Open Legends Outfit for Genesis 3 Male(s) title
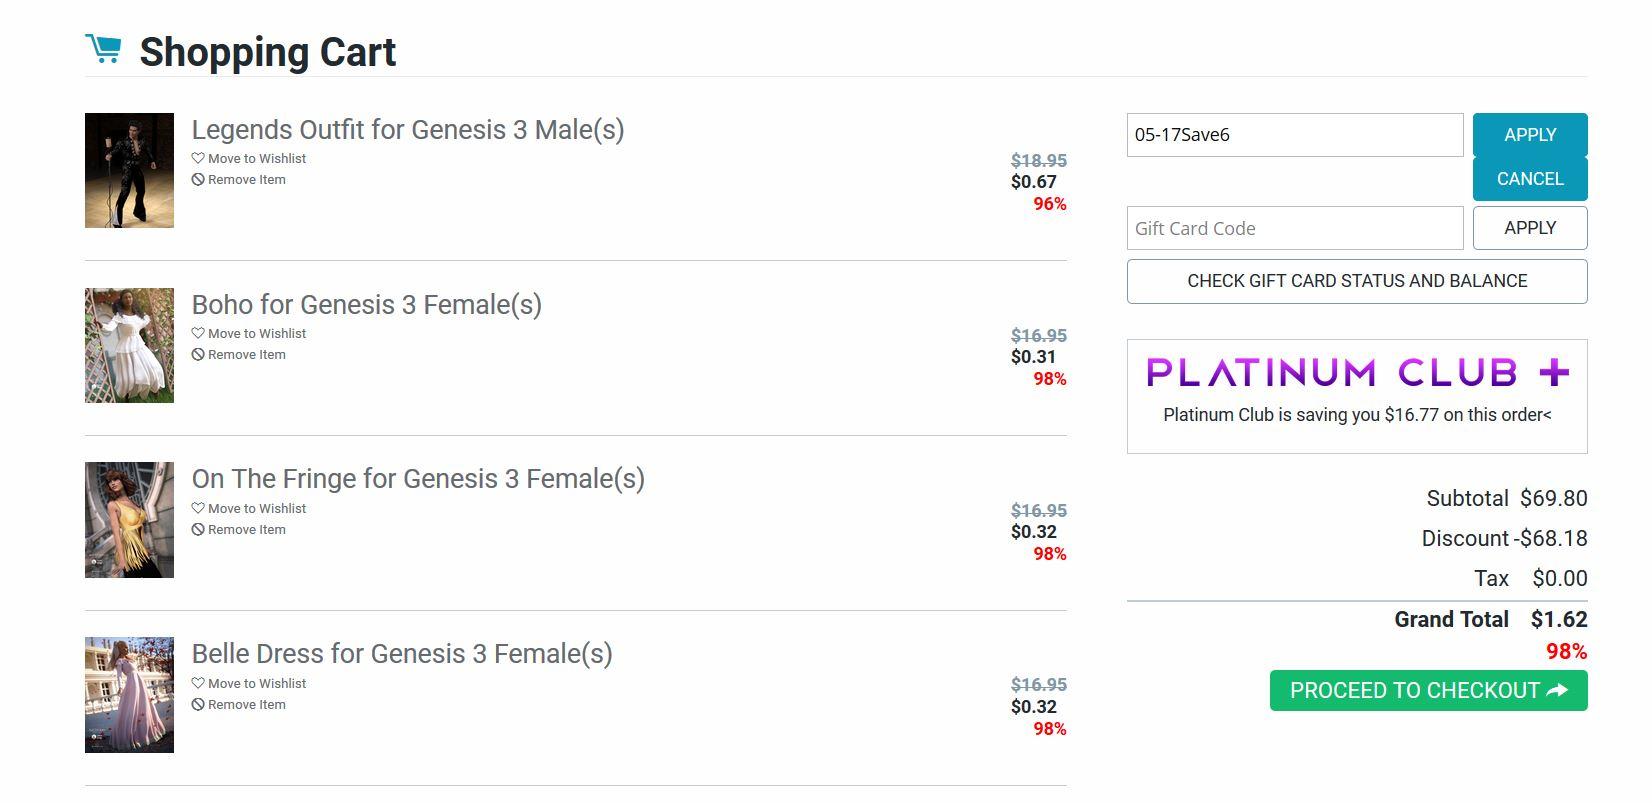Screen dimensions: 1652x803 click(407, 130)
